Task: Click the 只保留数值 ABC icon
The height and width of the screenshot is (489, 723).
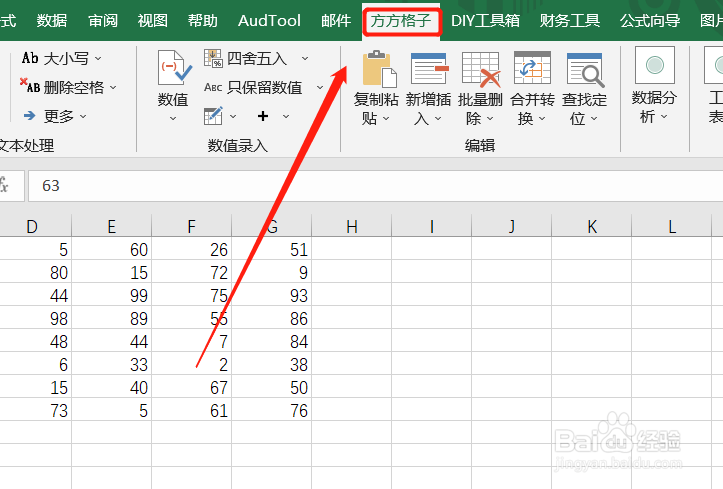Action: click(x=213, y=87)
